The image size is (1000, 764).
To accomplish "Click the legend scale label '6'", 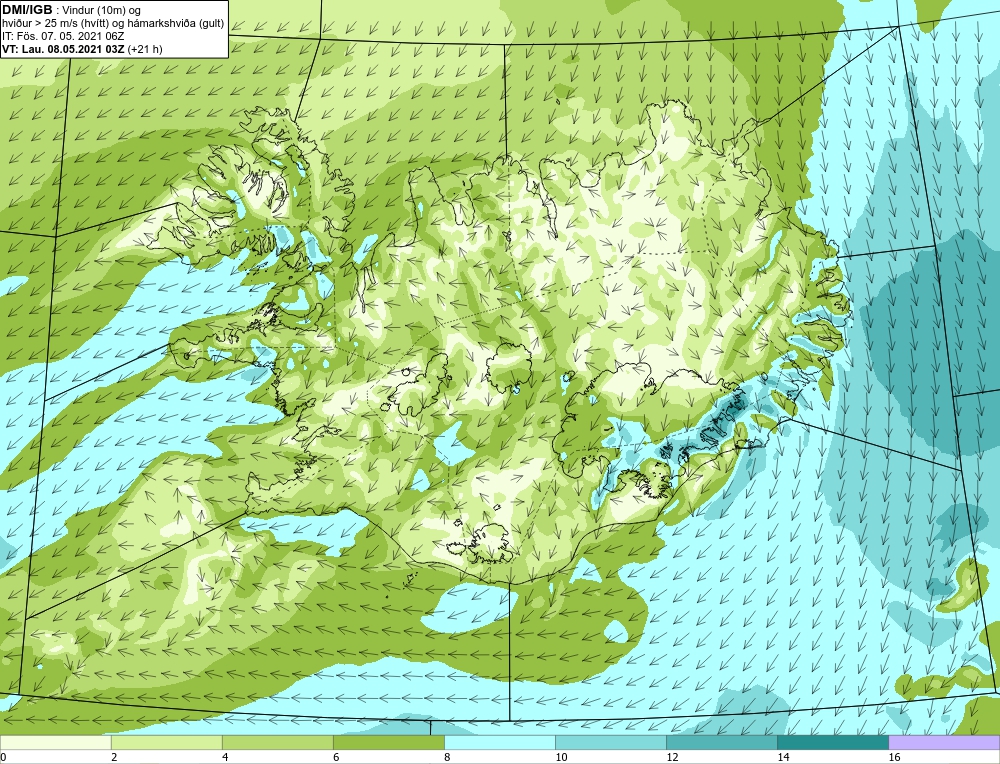I will click(x=336, y=757).
